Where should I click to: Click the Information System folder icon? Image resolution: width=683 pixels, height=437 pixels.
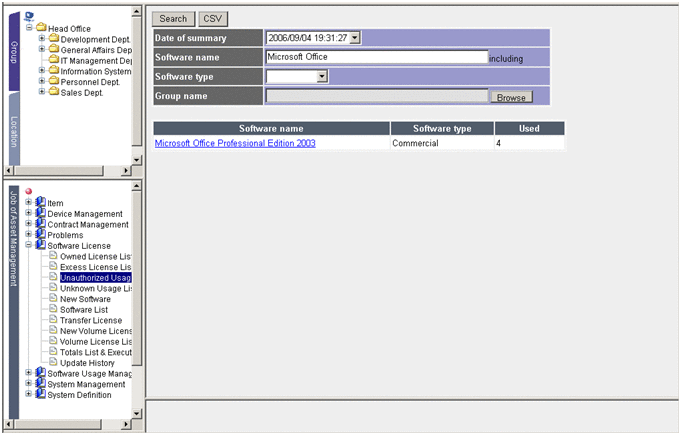click(x=54, y=70)
